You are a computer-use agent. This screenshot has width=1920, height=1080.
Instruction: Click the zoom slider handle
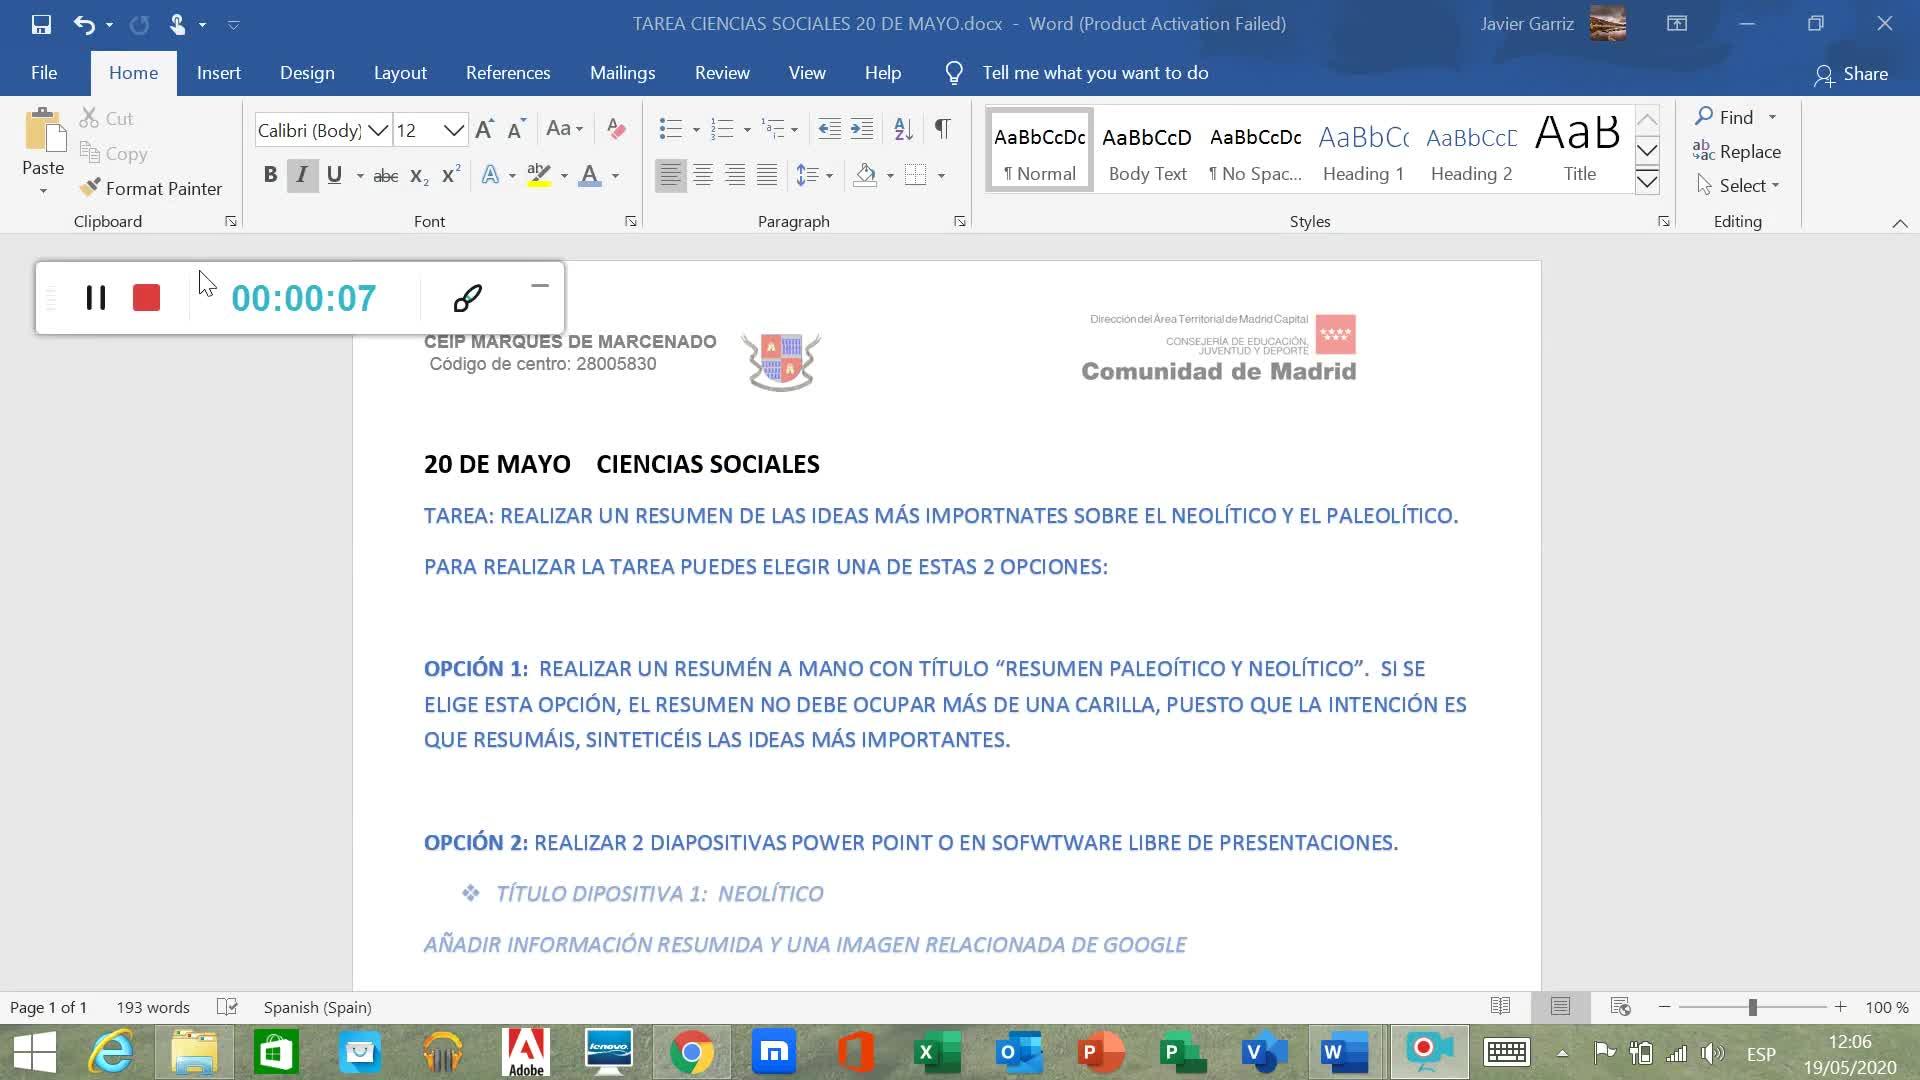[1752, 1008]
